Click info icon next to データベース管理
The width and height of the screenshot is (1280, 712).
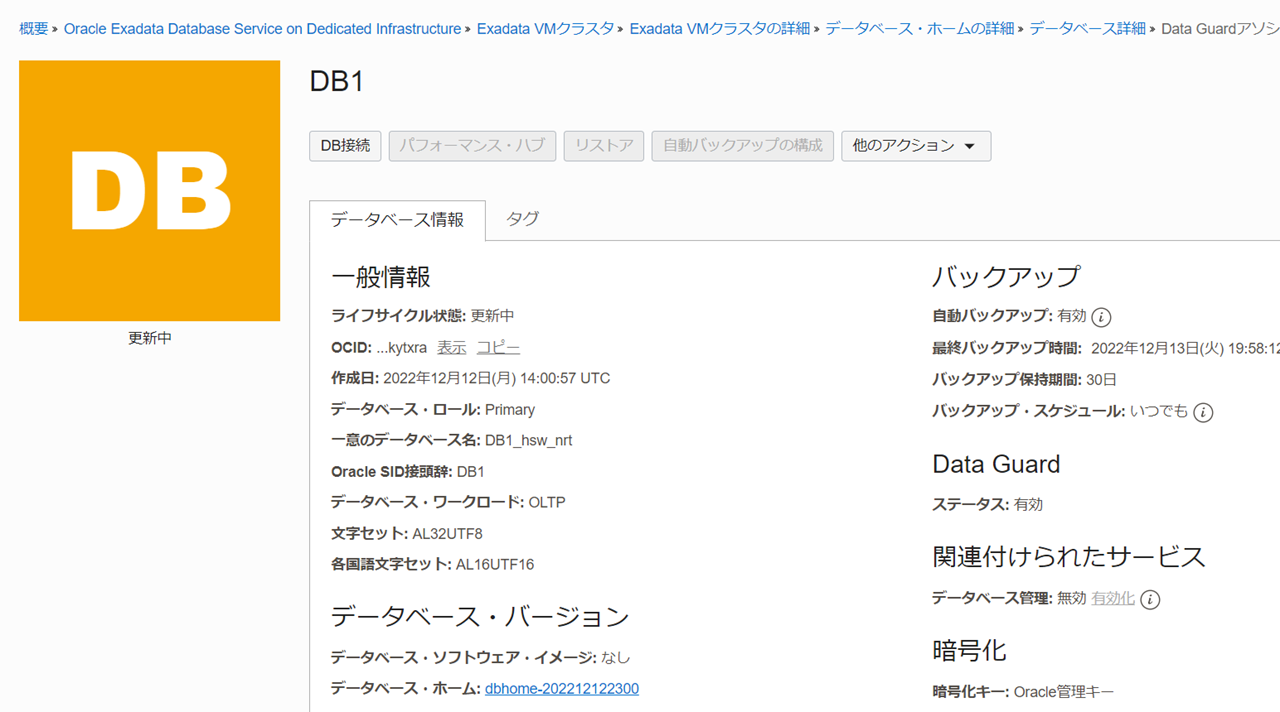coord(1150,600)
